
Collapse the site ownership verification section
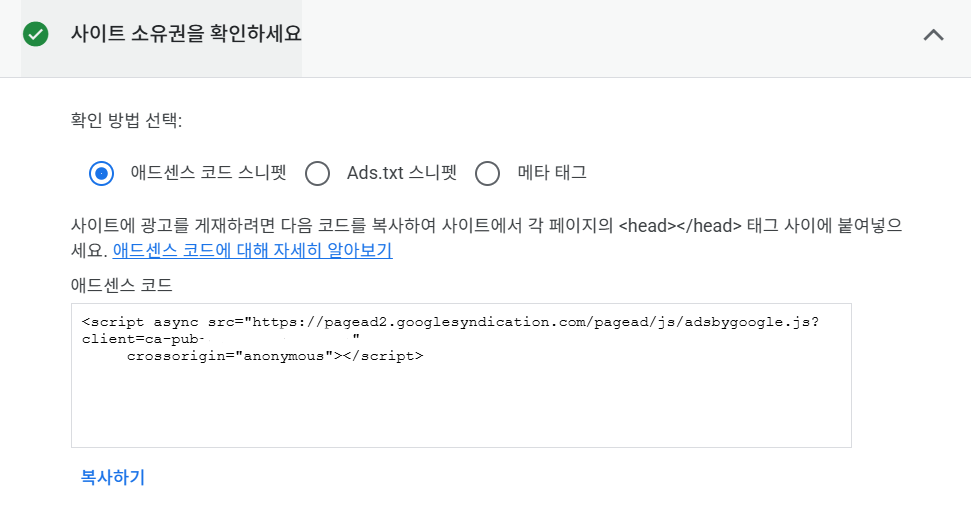point(933,34)
